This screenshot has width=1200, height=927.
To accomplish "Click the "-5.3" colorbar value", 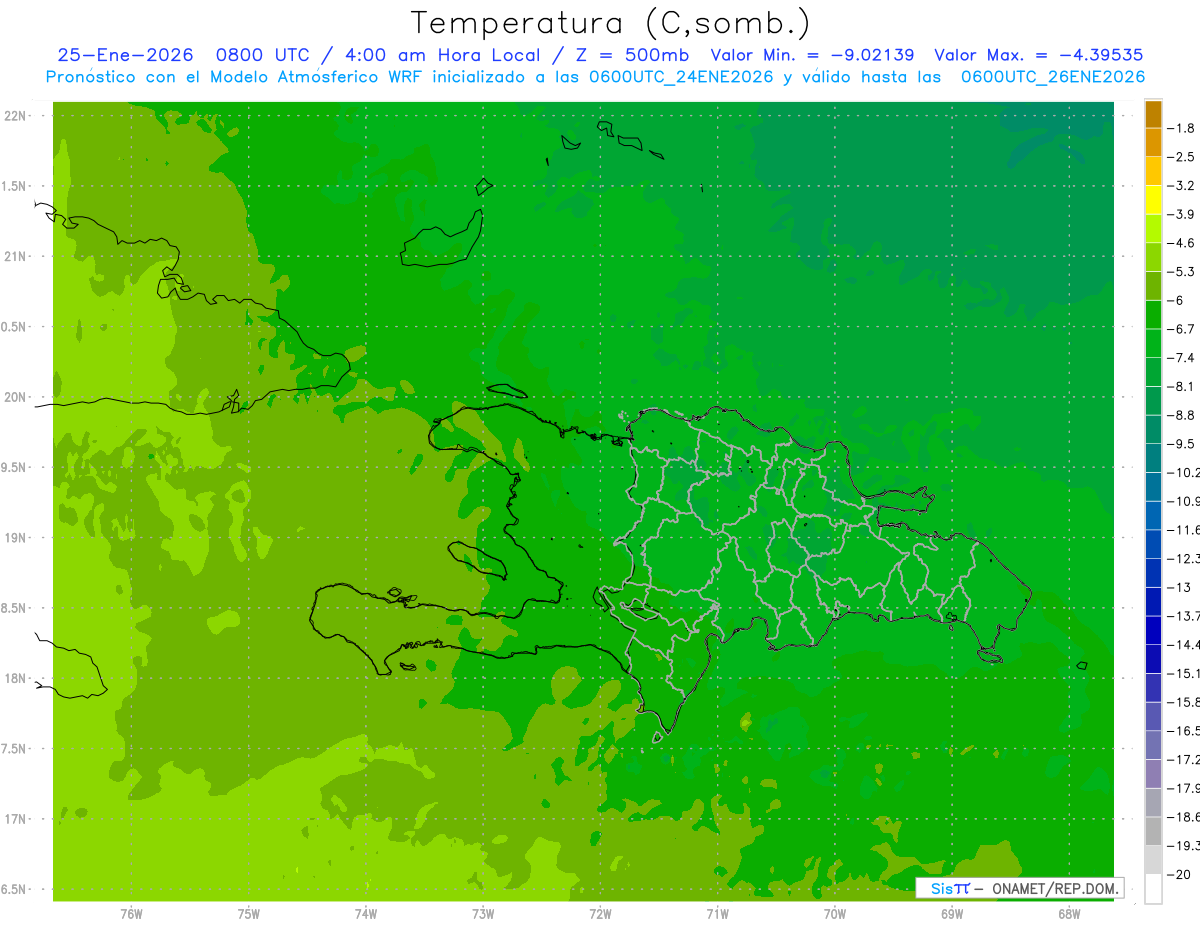I will click(1183, 272).
